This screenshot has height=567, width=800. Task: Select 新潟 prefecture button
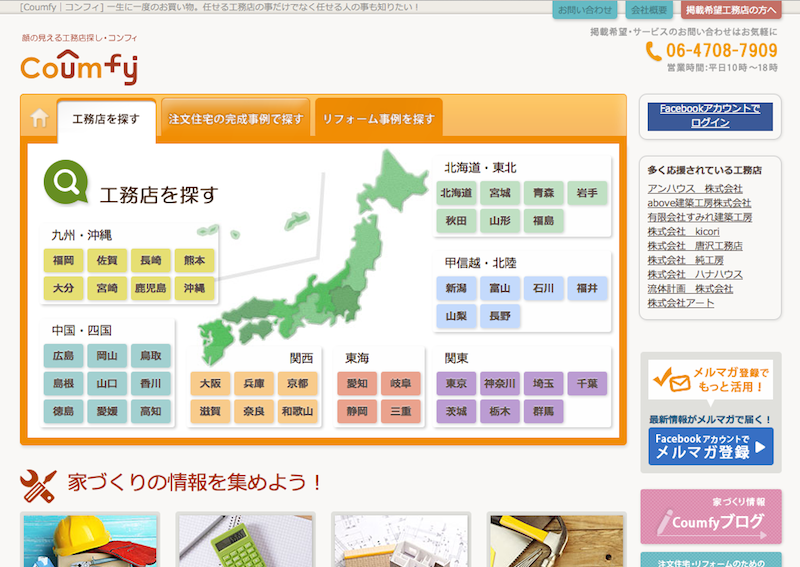[456, 288]
